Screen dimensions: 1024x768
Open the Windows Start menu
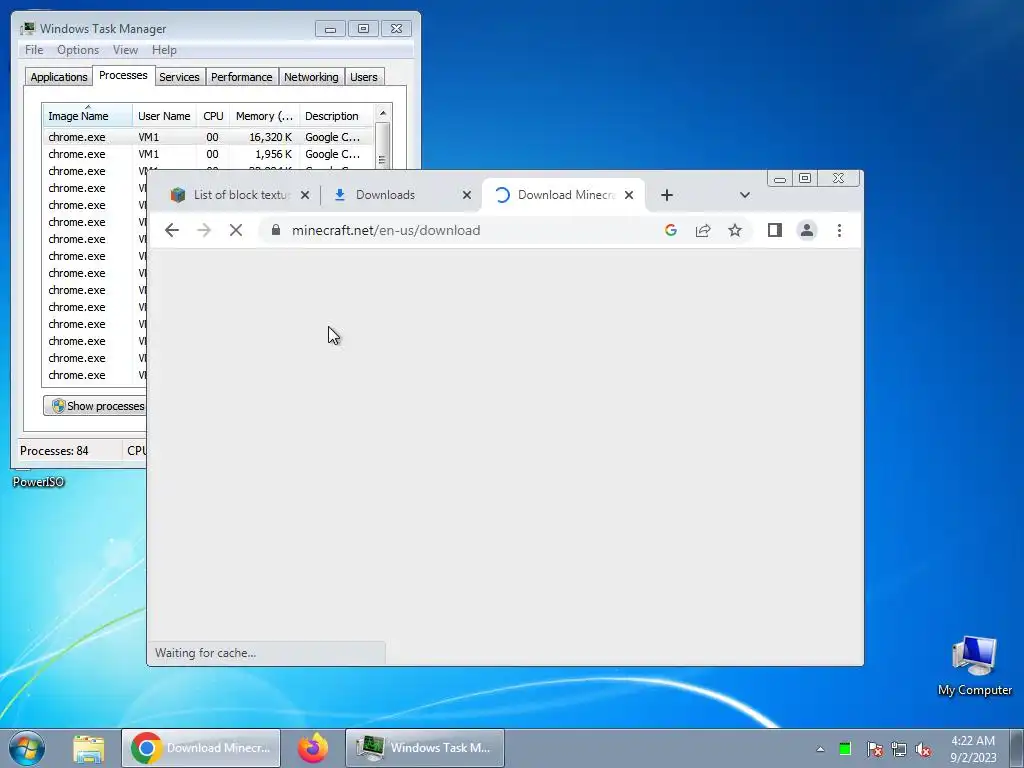(x=27, y=748)
